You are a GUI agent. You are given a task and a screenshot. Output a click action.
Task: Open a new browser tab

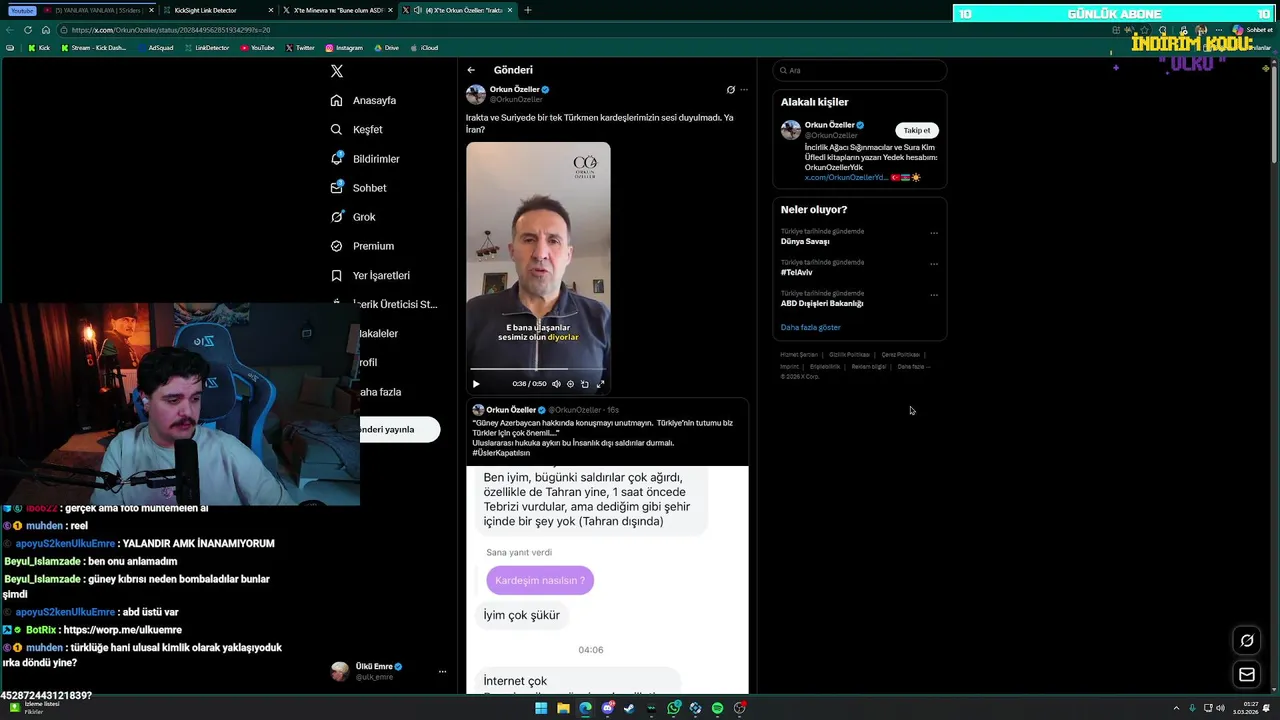(528, 10)
